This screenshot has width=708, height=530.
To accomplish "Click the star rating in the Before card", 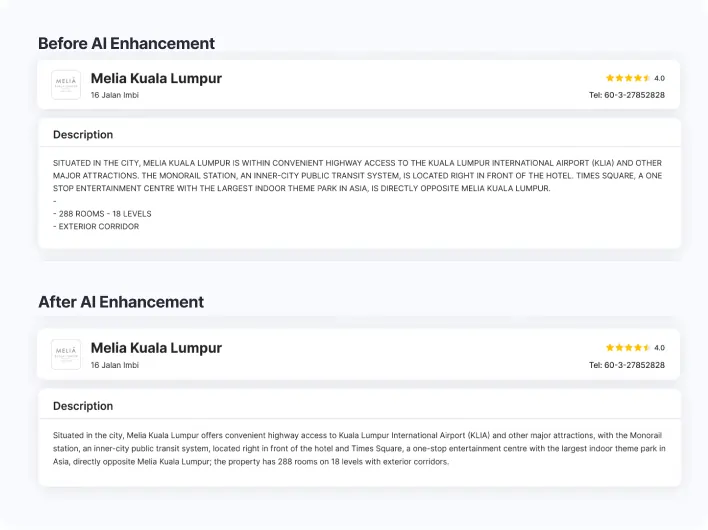I will (x=628, y=78).
